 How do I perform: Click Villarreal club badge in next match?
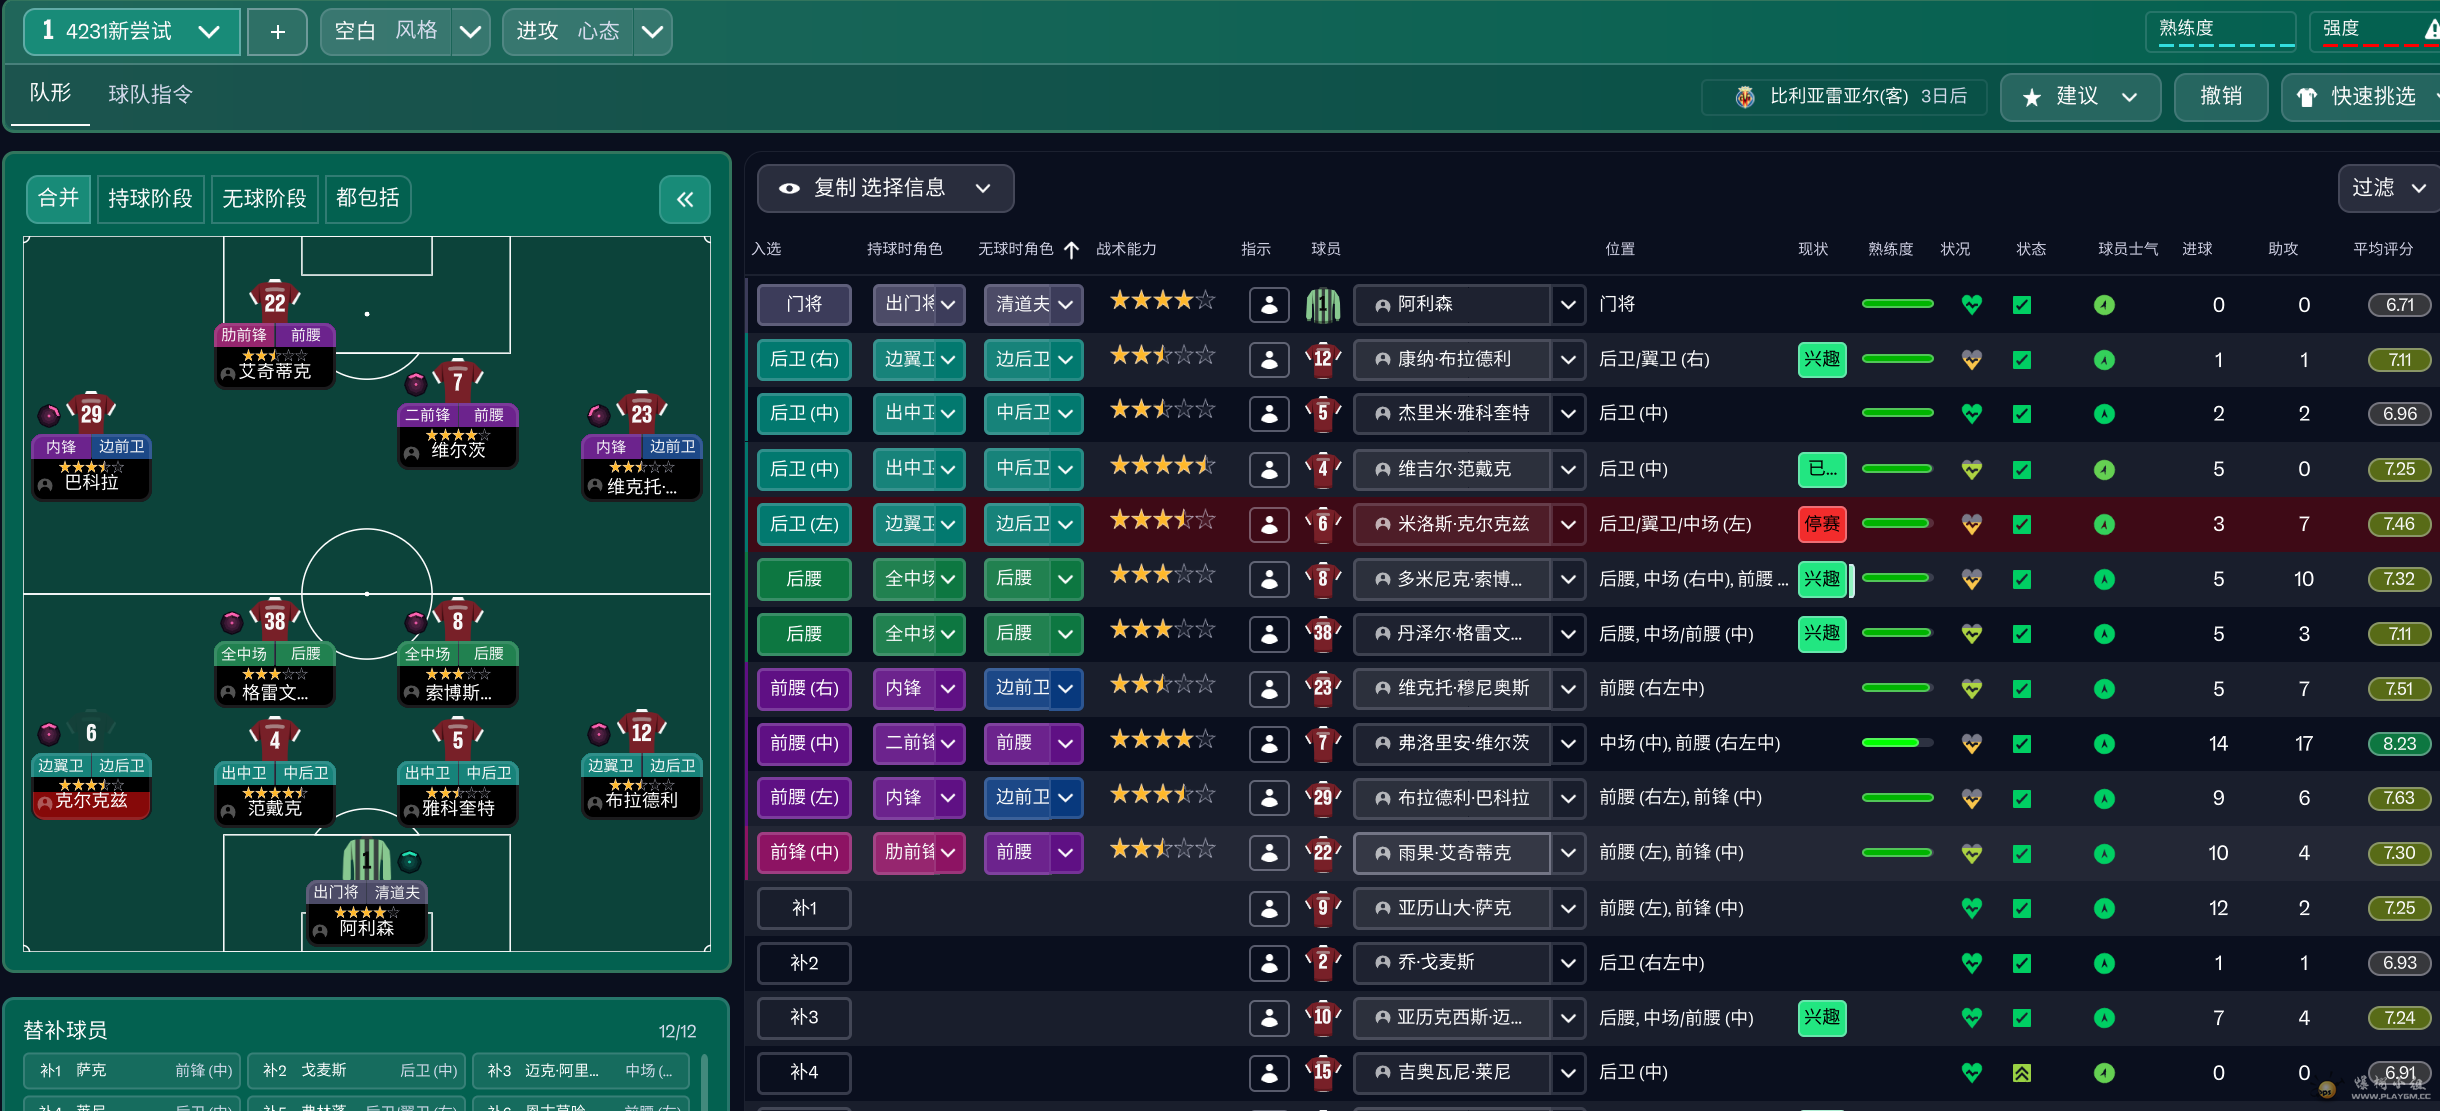(1745, 97)
